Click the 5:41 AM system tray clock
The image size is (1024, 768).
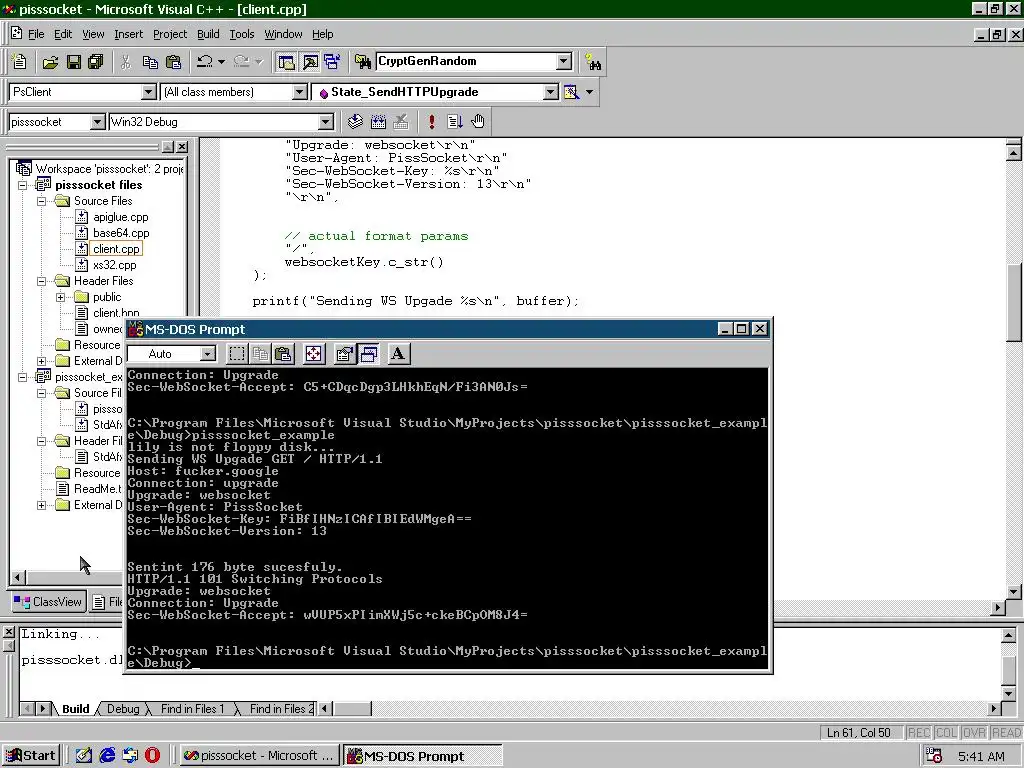[981, 756]
